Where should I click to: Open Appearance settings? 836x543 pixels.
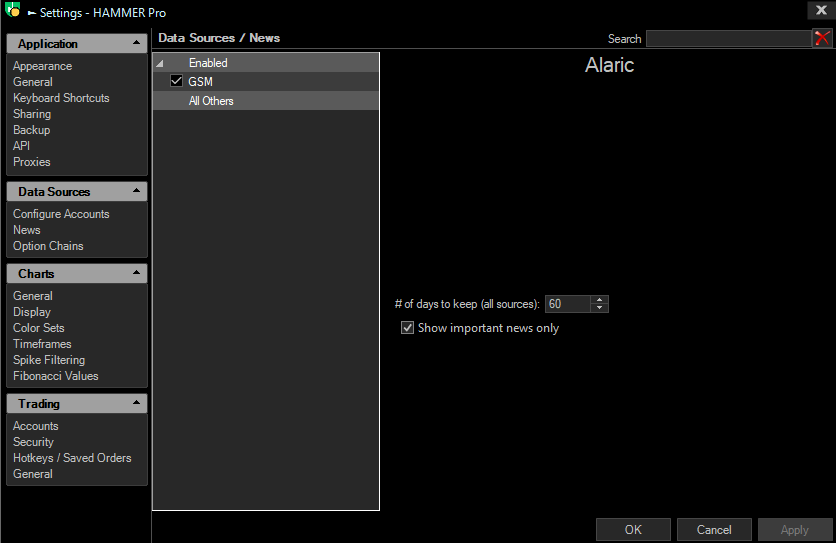pyautogui.click(x=43, y=66)
